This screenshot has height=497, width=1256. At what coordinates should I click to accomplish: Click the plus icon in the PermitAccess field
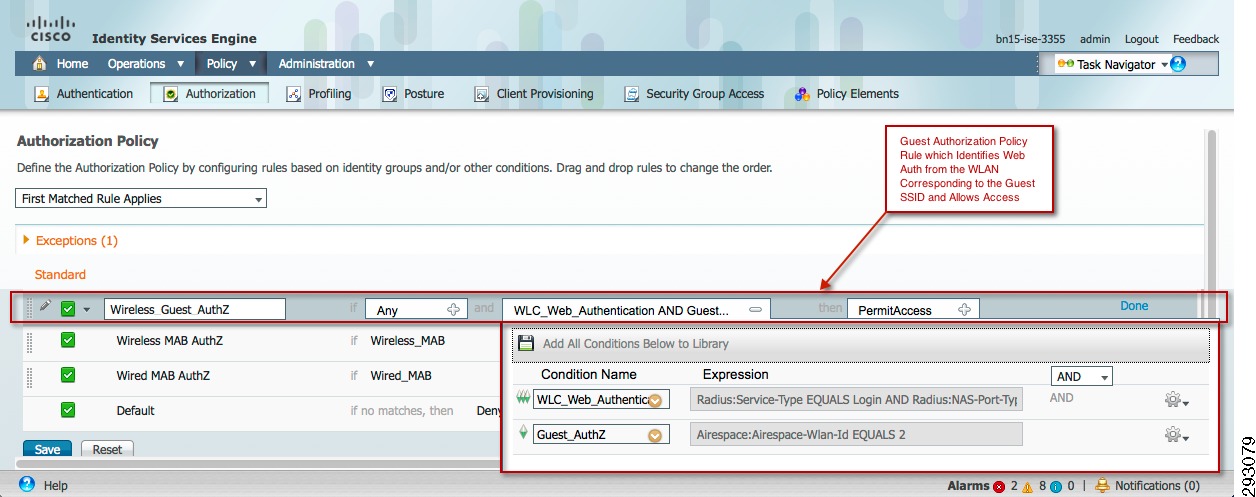(965, 310)
